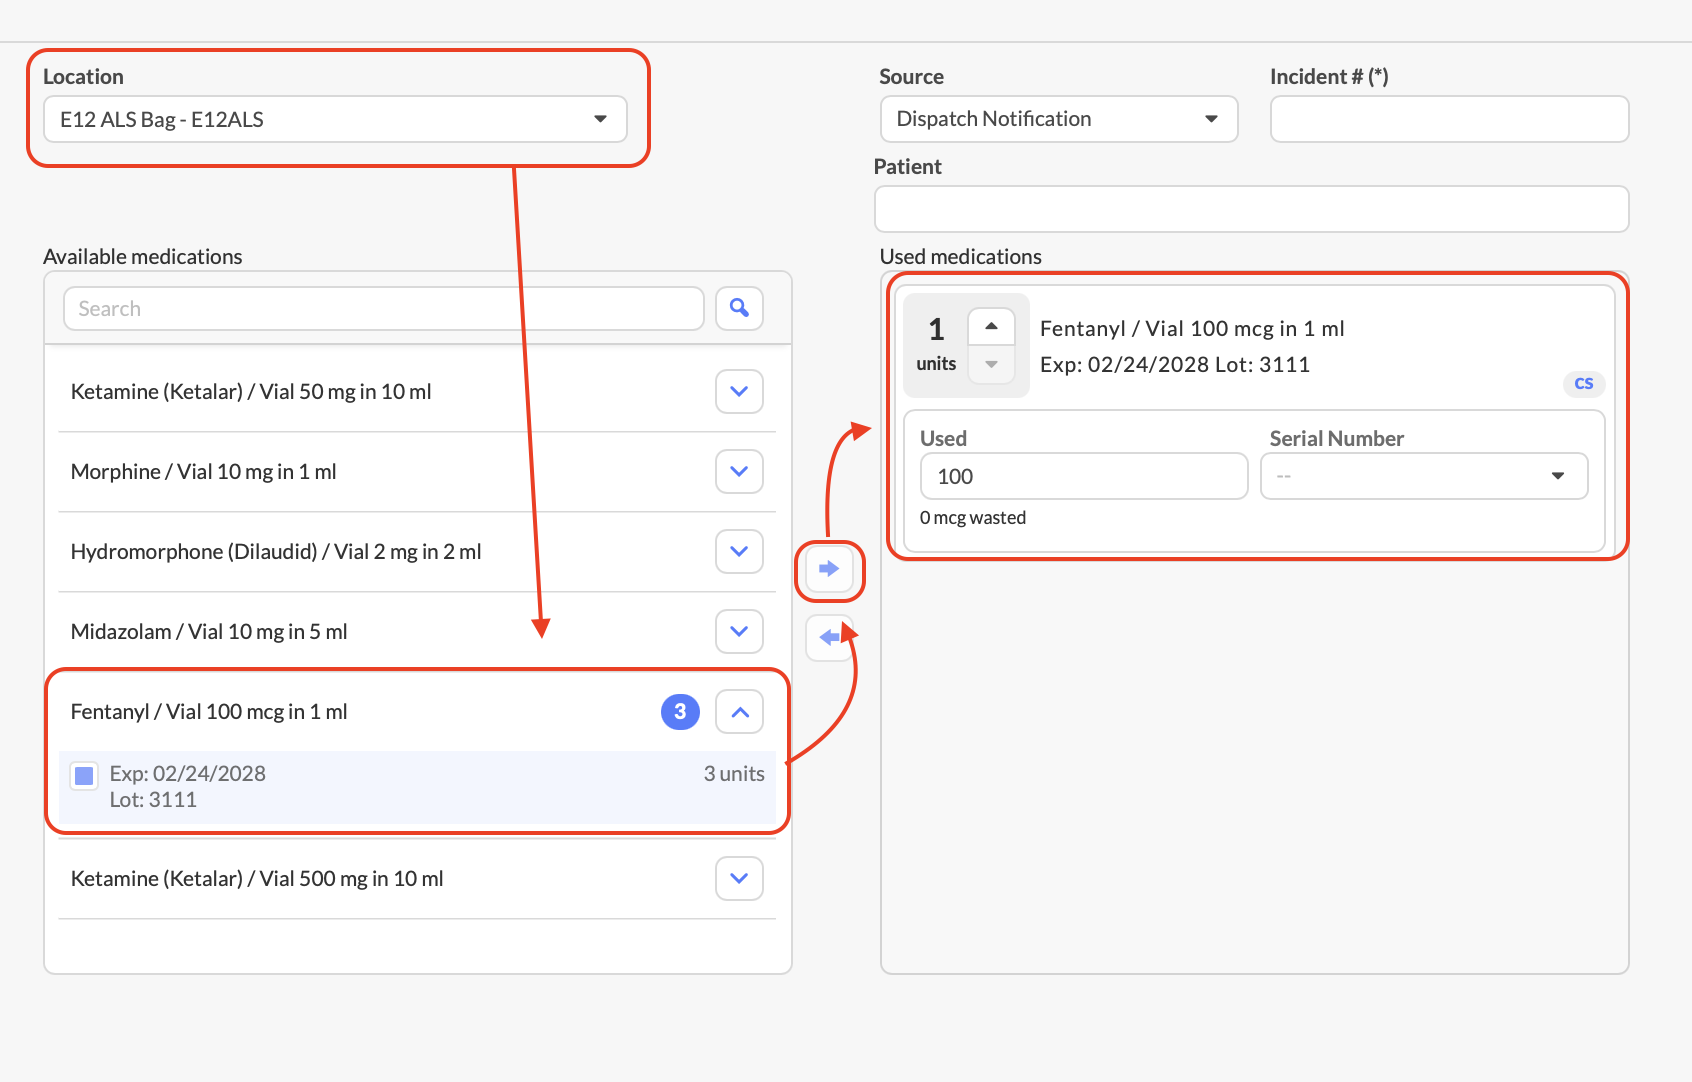The image size is (1692, 1082).
Task: Expand the Morphine Vial 10 mg row
Action: click(739, 471)
